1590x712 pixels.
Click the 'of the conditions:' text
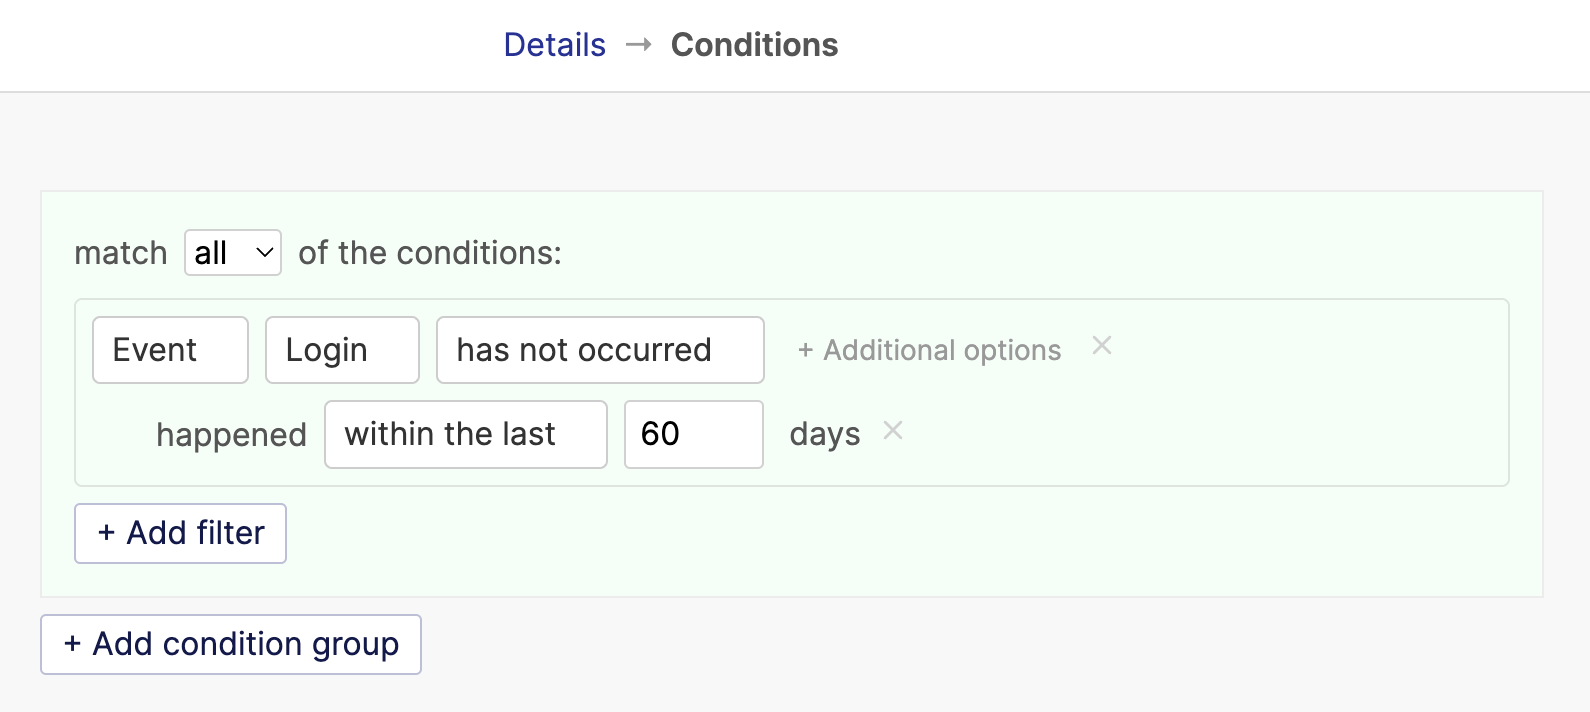click(x=430, y=253)
